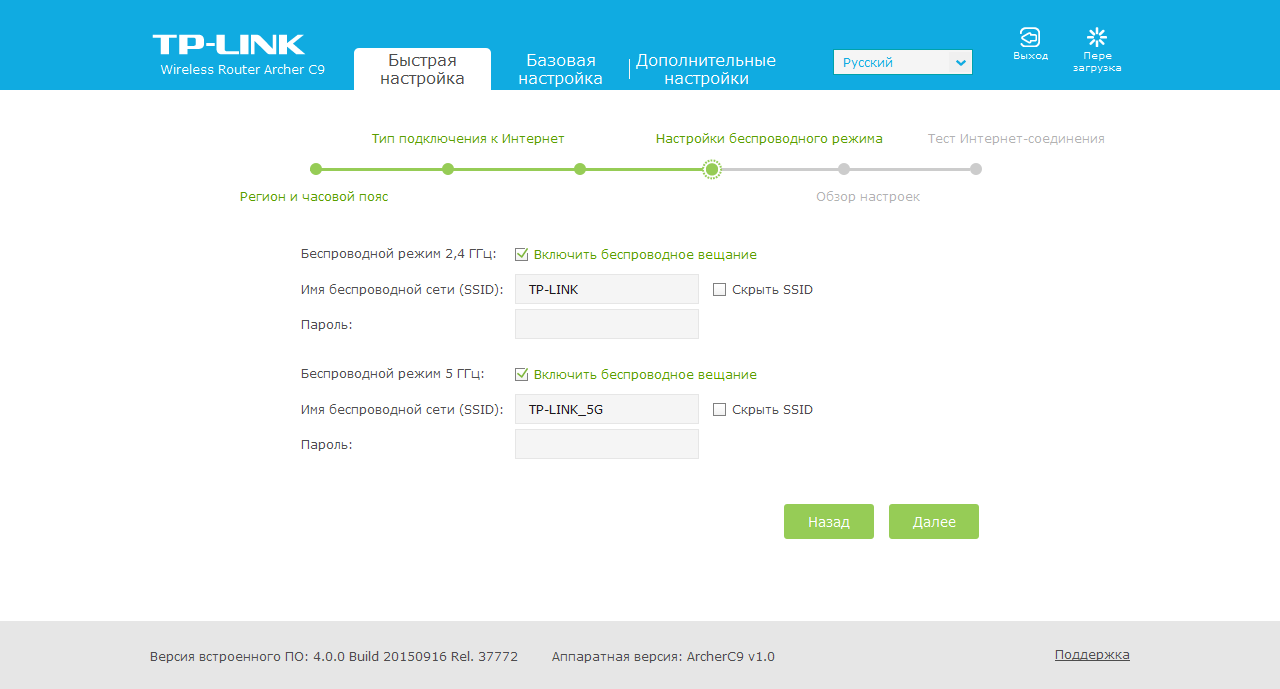Click the reboot (Перезагрузка) icon
Screen dimensions: 1280x689
(x=1097, y=38)
